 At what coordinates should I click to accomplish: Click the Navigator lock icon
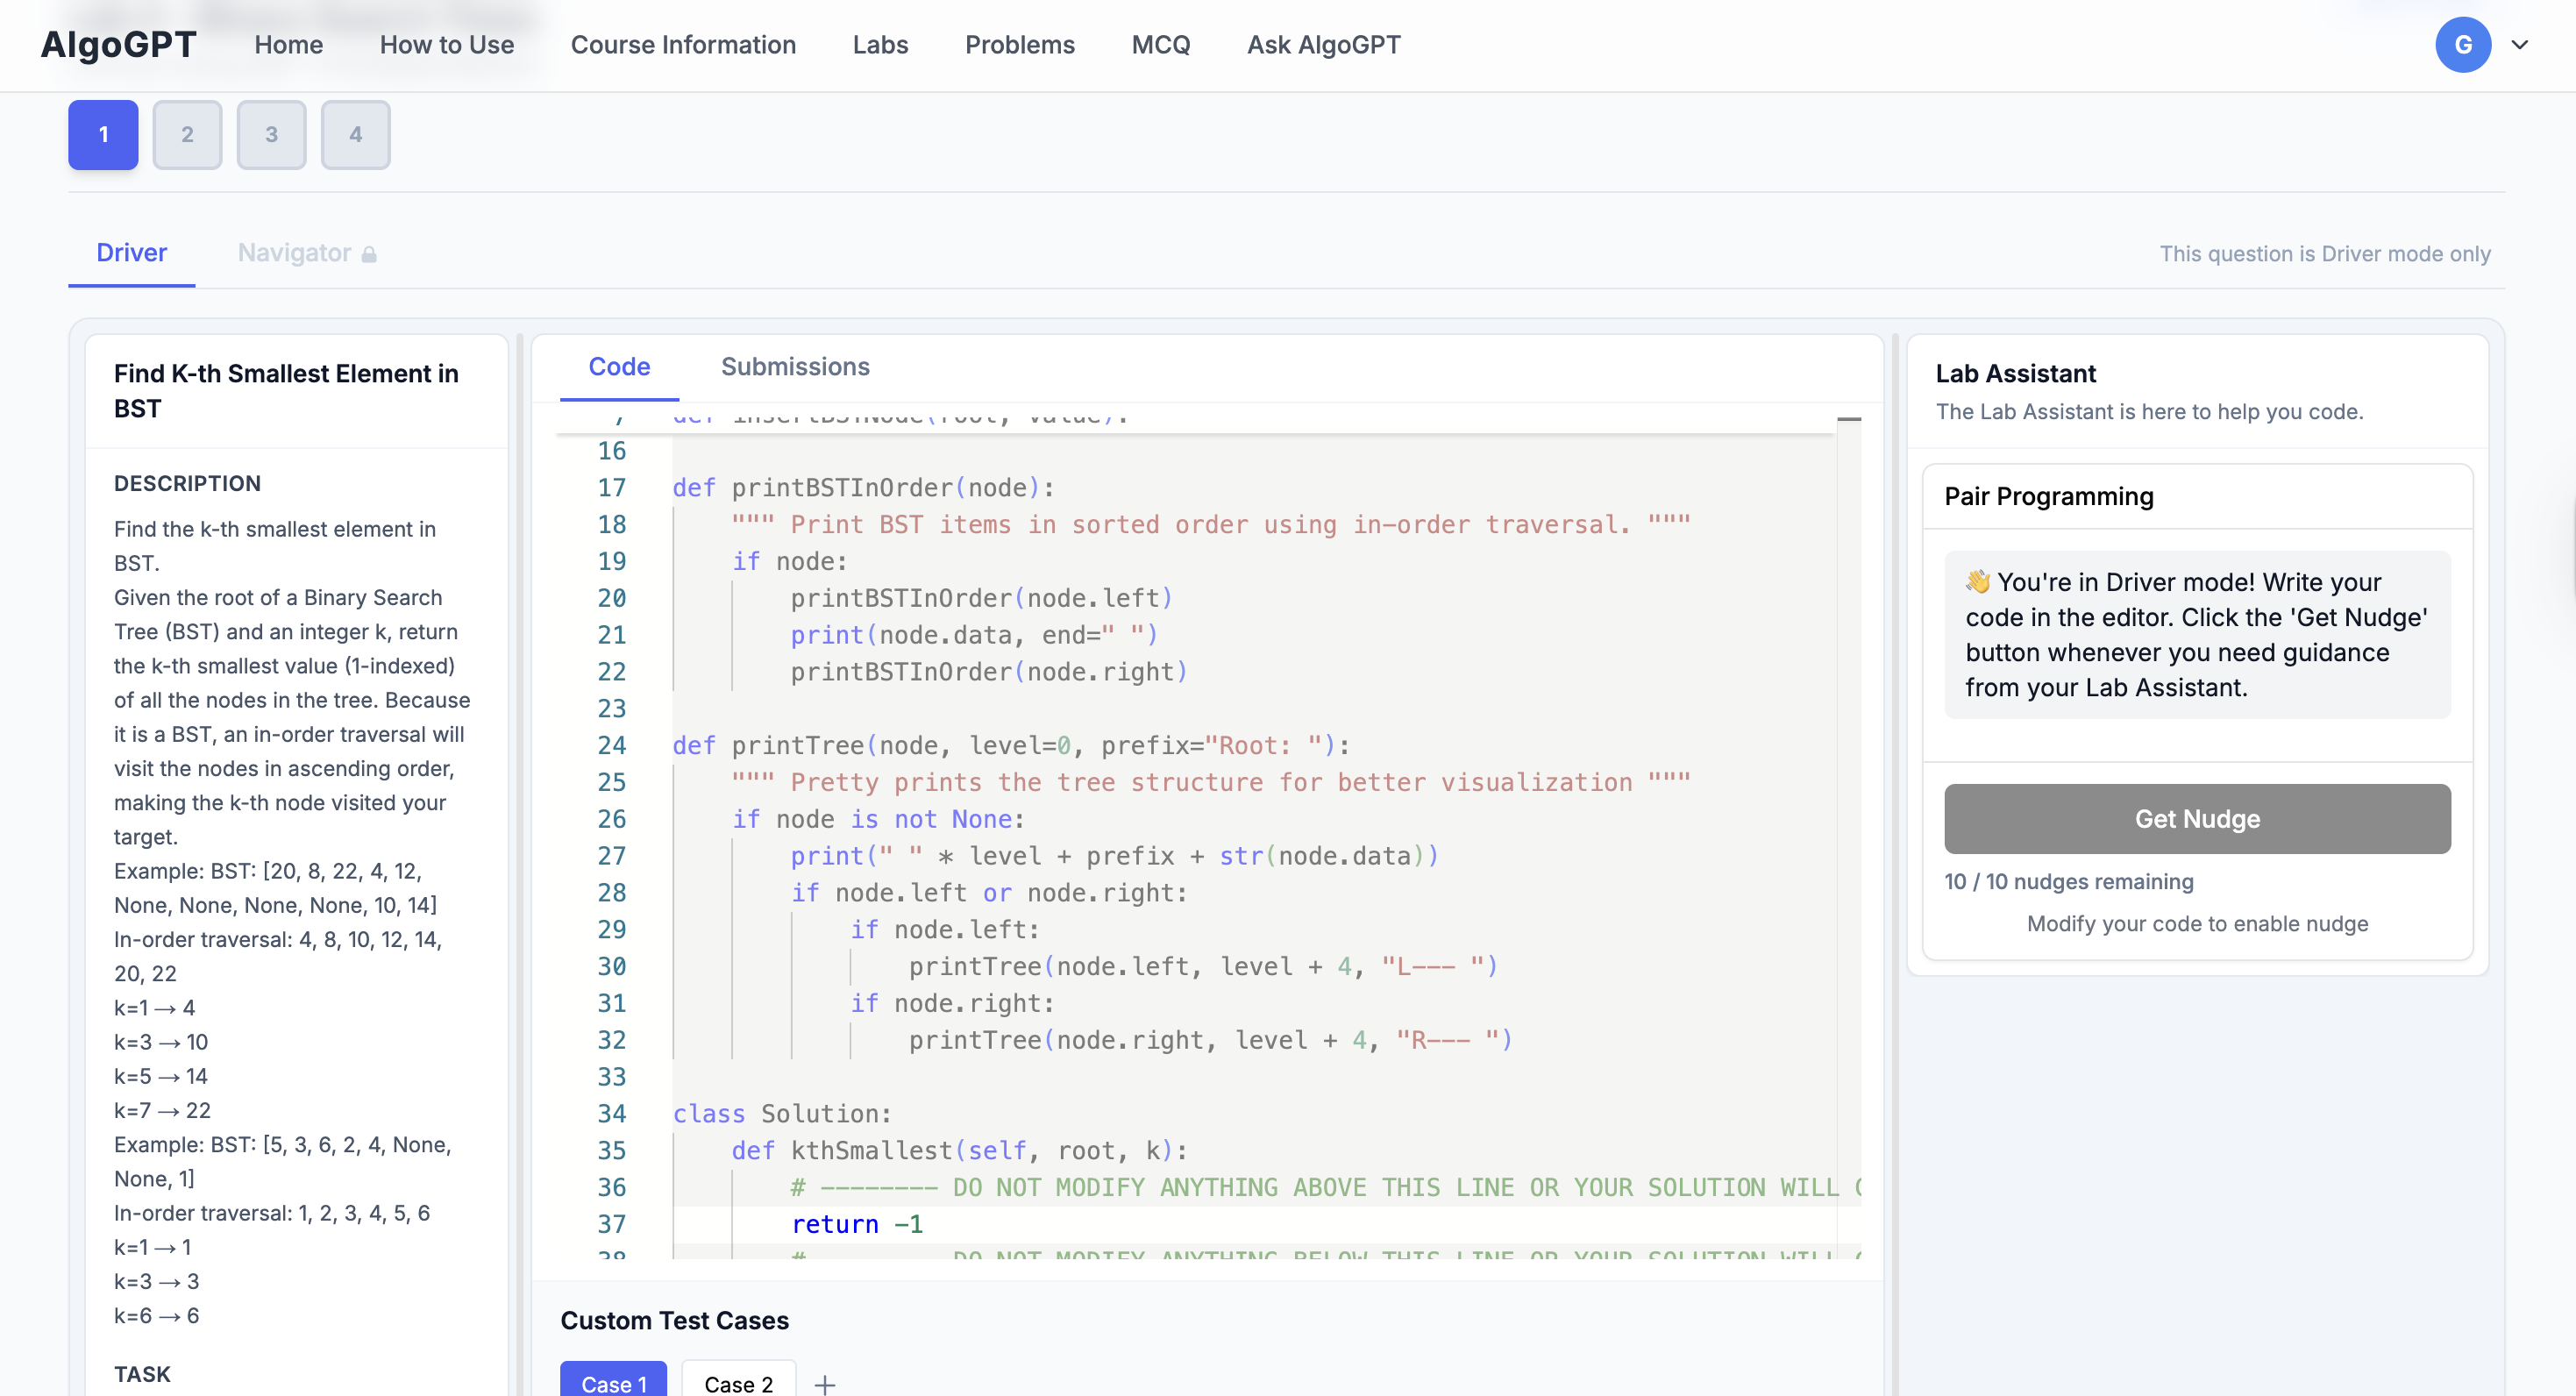tap(369, 254)
